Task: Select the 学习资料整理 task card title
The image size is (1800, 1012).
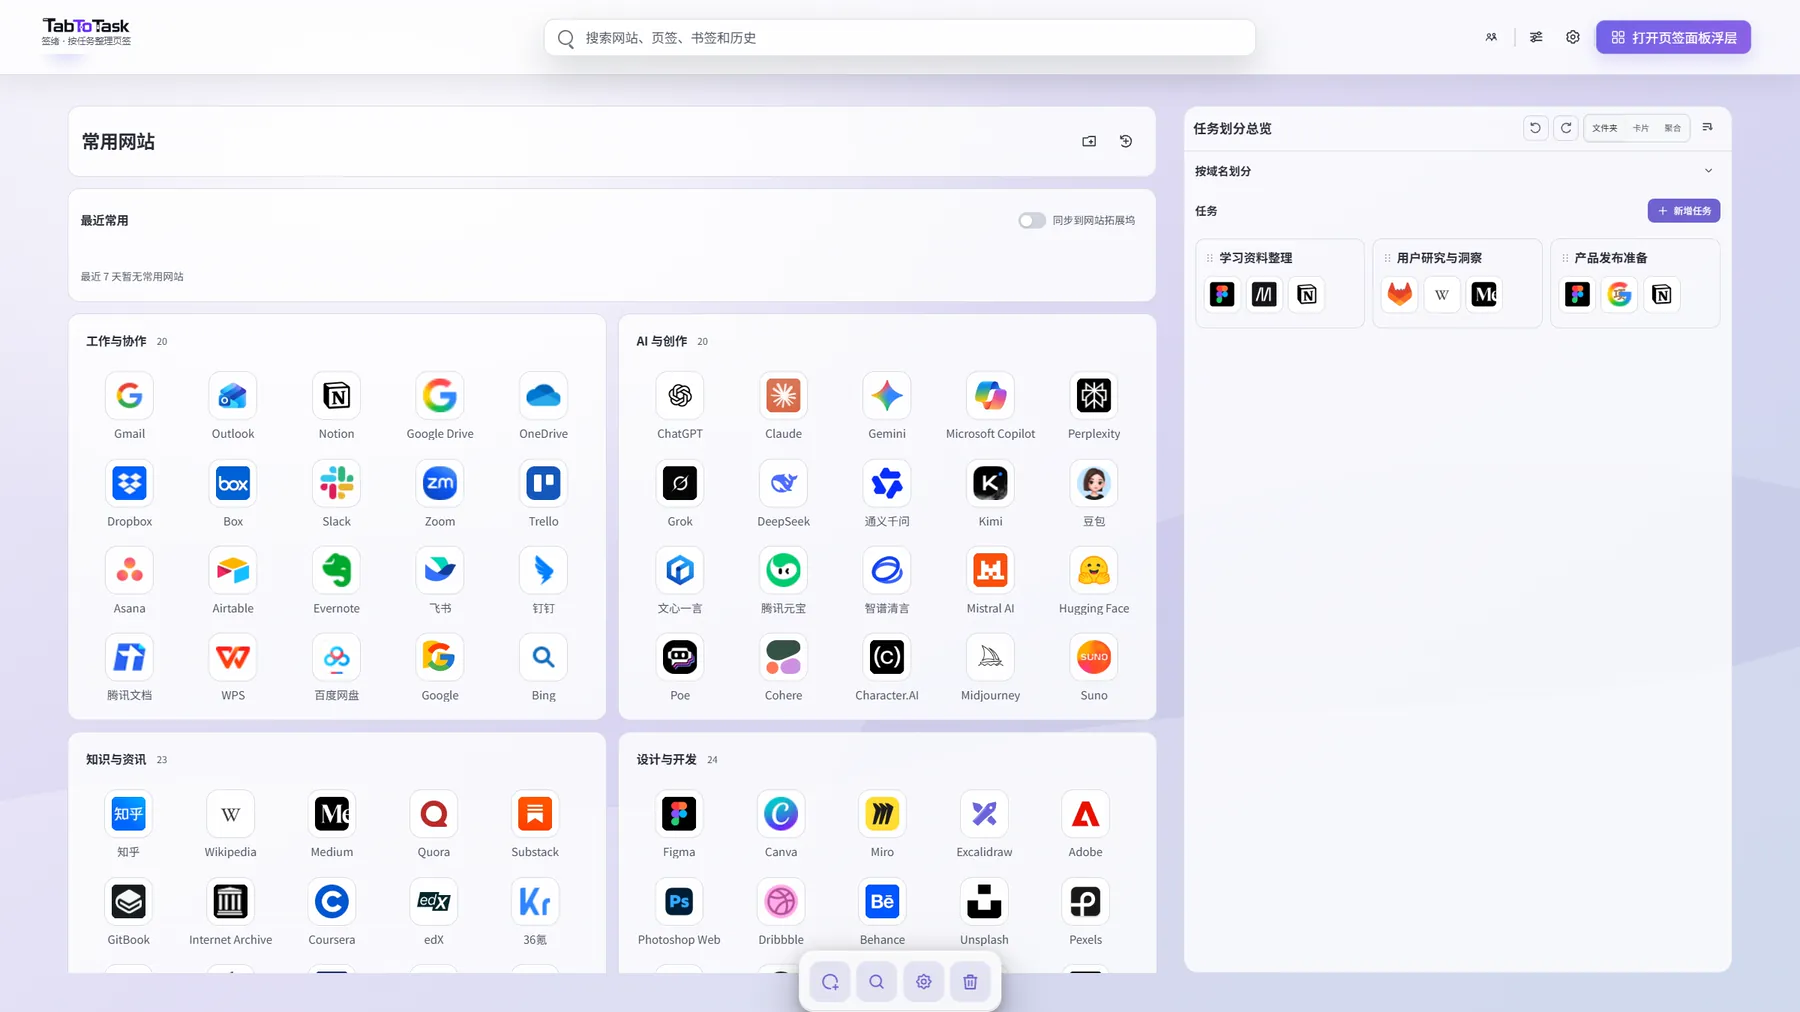Action: pyautogui.click(x=1255, y=258)
